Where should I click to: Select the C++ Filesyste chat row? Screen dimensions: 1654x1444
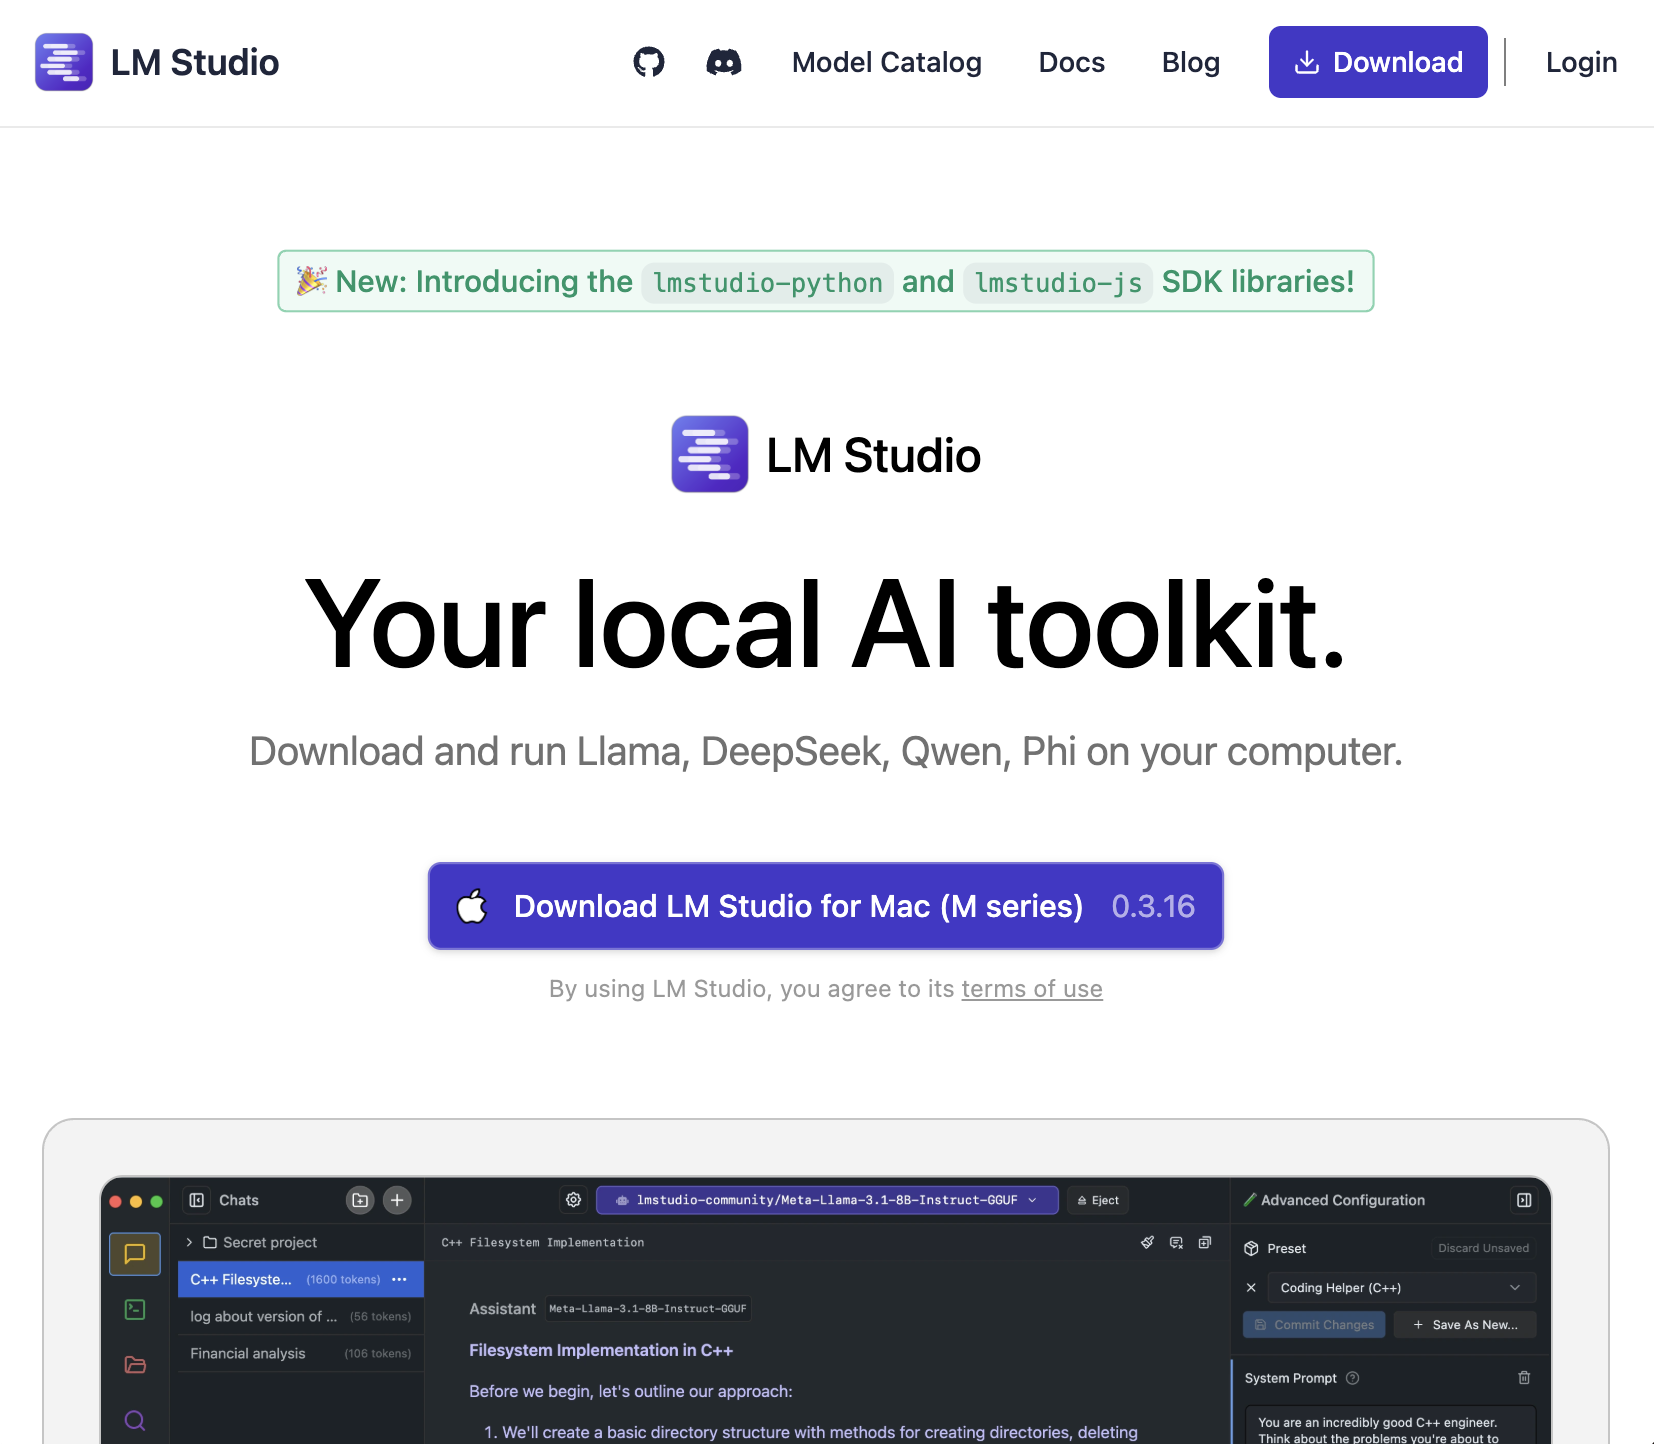click(x=301, y=1280)
